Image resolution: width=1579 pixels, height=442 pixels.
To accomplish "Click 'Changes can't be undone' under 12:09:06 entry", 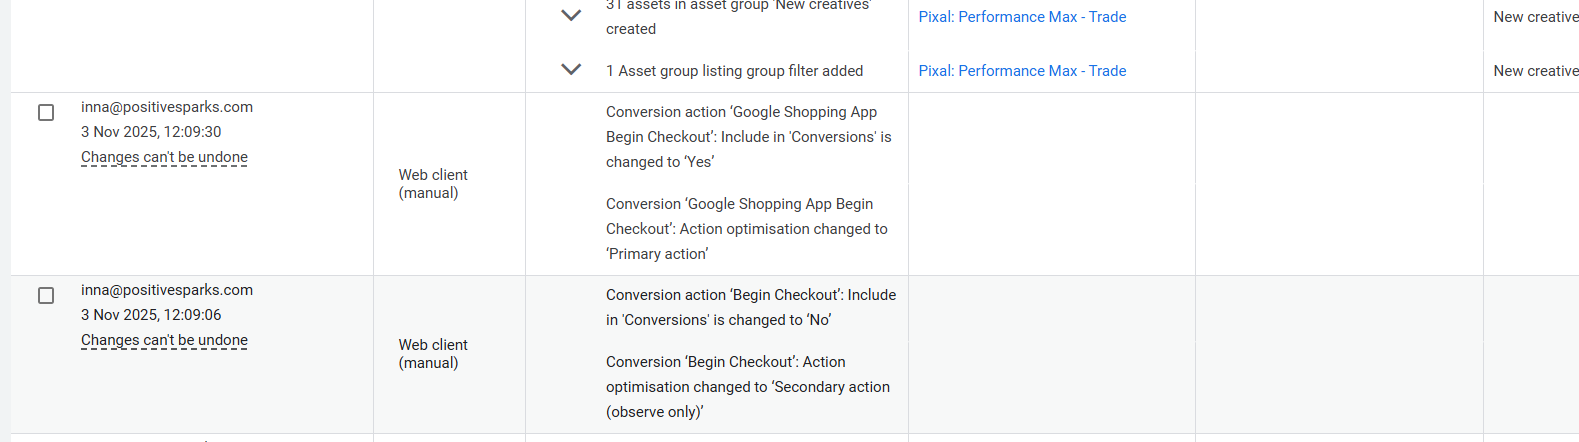I will pos(164,340).
